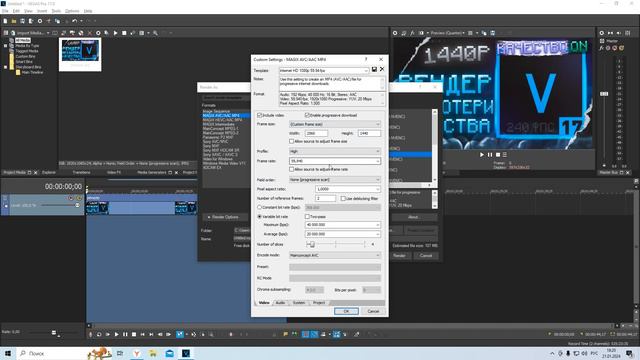This screenshot has width=640, height=360.
Task: Click Render button in Render As window
Action: (x=399, y=256)
